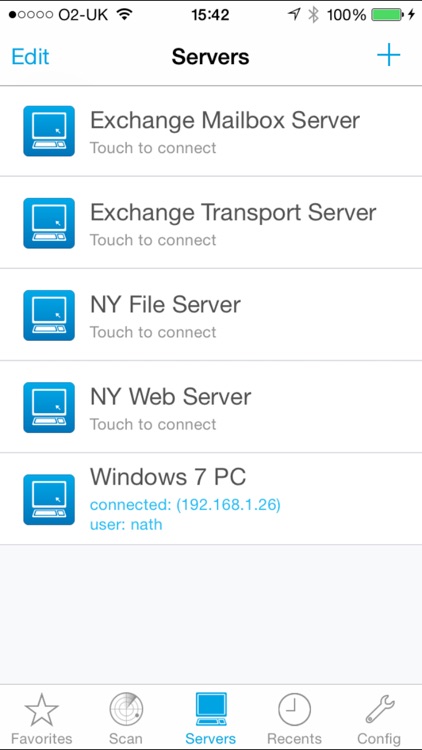Tap the battery icon in status bar
This screenshot has width=422, height=750.
[x=388, y=15]
